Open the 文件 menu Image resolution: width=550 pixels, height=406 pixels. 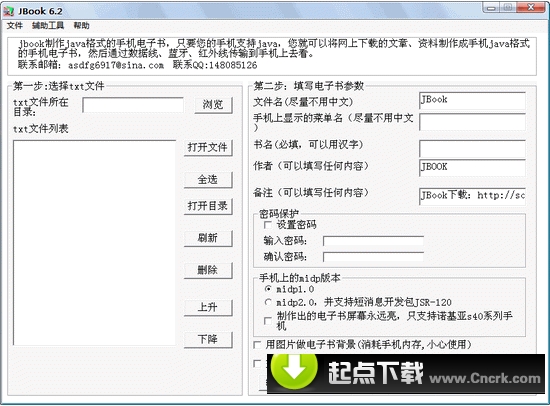[x=15, y=26]
